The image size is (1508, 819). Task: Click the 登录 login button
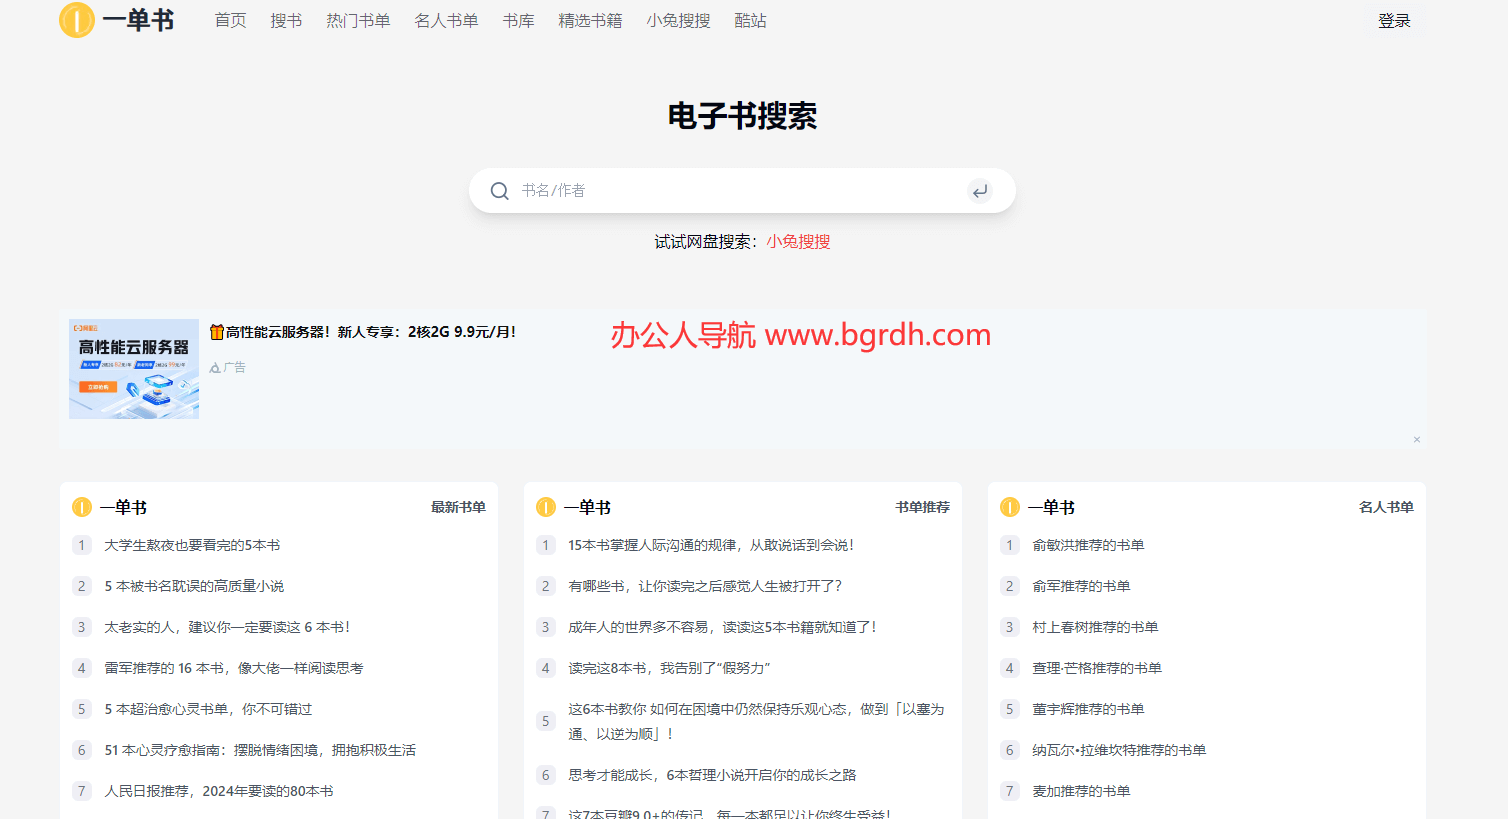1394,21
